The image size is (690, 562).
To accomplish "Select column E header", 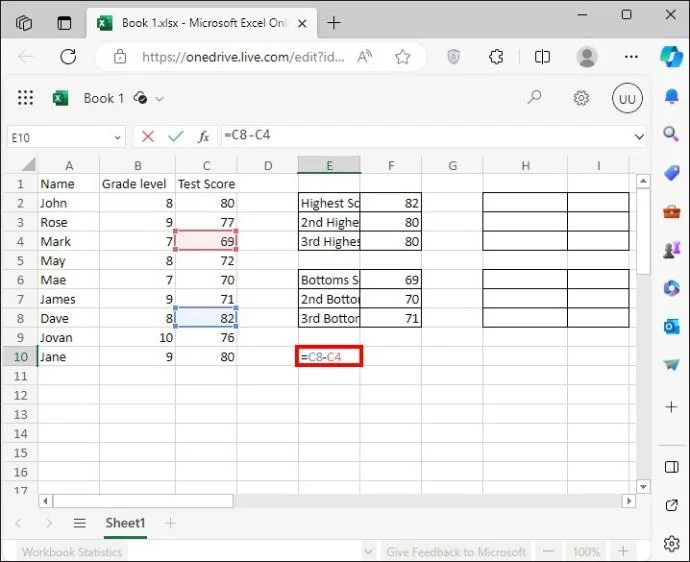I will pyautogui.click(x=329, y=165).
